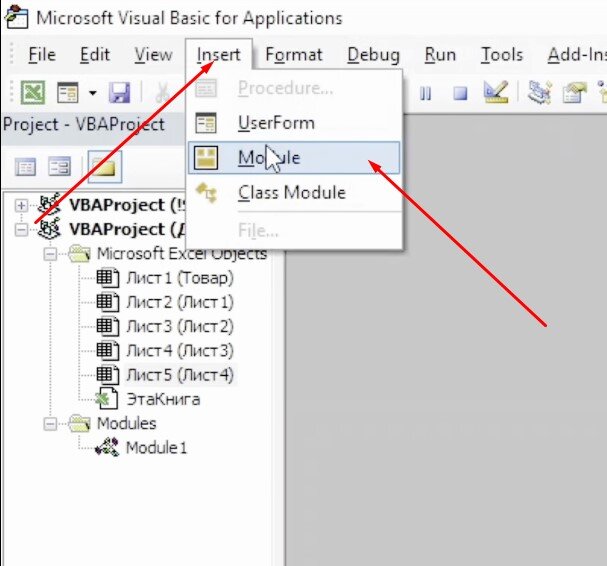Select Лист1 (Товар) sheet

click(x=180, y=278)
